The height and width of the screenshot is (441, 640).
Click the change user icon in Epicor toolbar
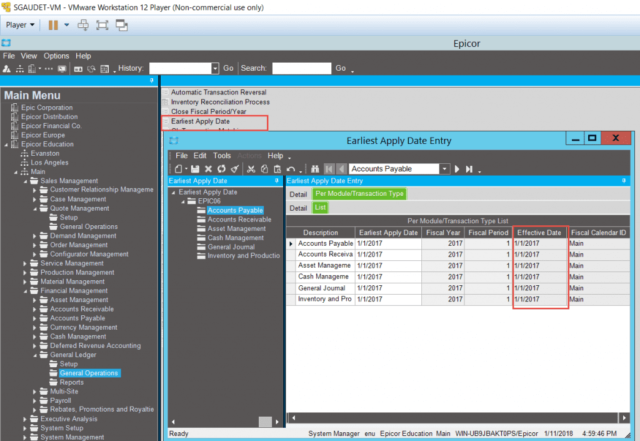tap(7, 69)
